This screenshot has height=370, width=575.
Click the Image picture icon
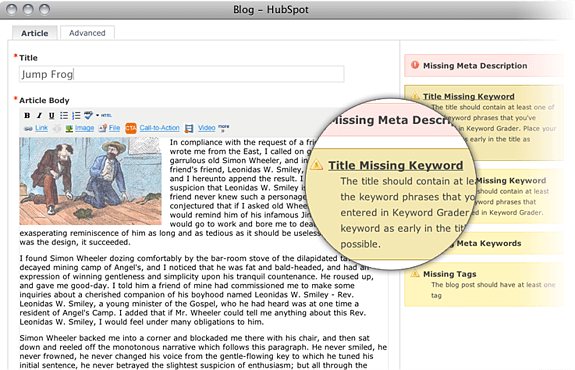click(69, 128)
